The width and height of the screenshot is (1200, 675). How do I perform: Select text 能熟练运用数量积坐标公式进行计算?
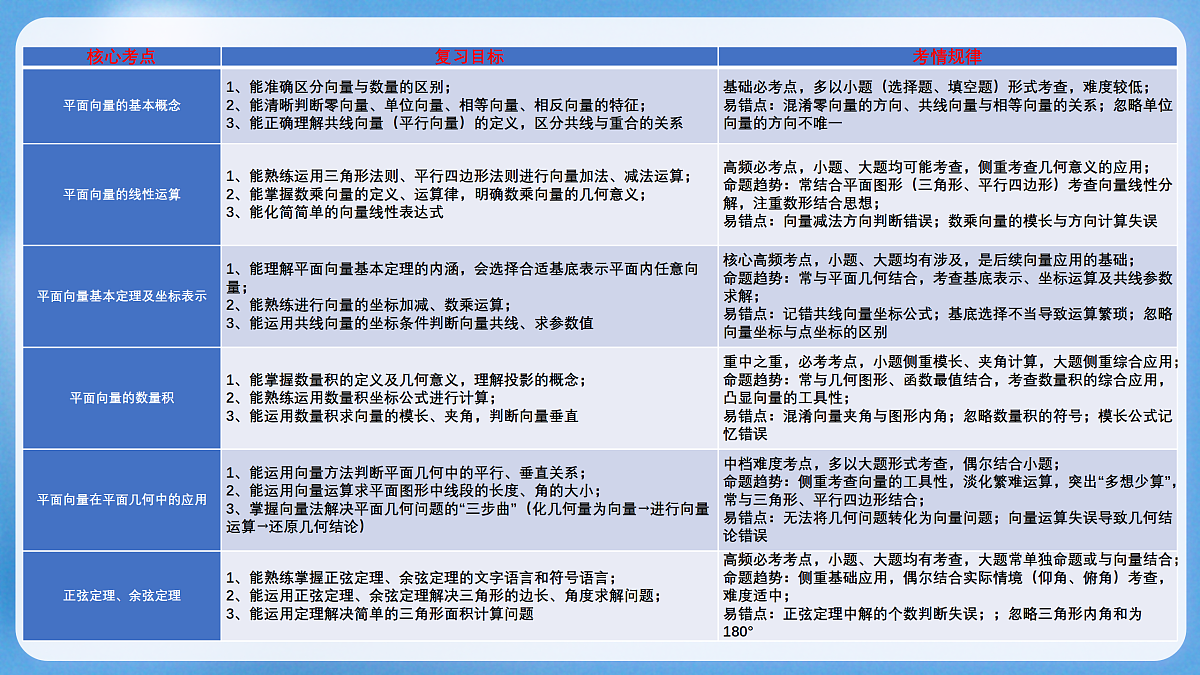coord(368,398)
